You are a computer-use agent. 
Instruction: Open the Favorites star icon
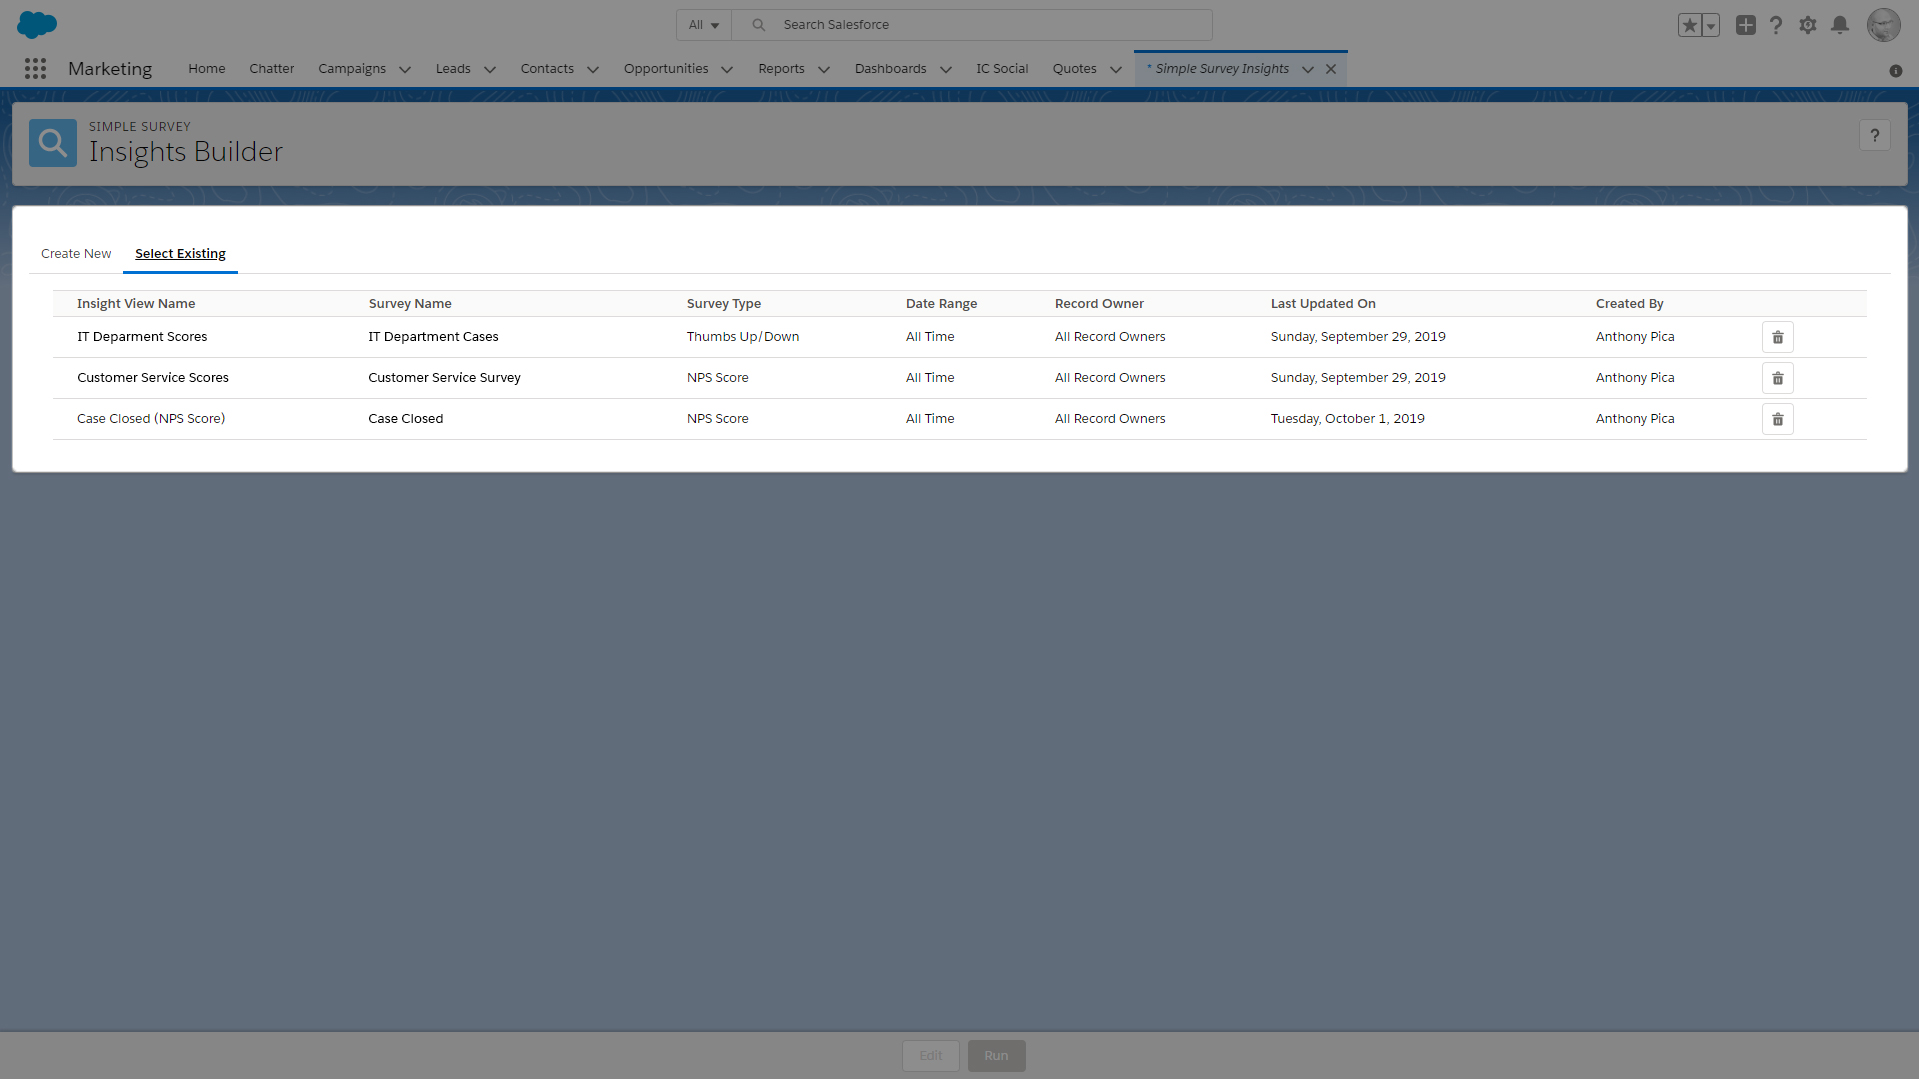pos(1689,25)
